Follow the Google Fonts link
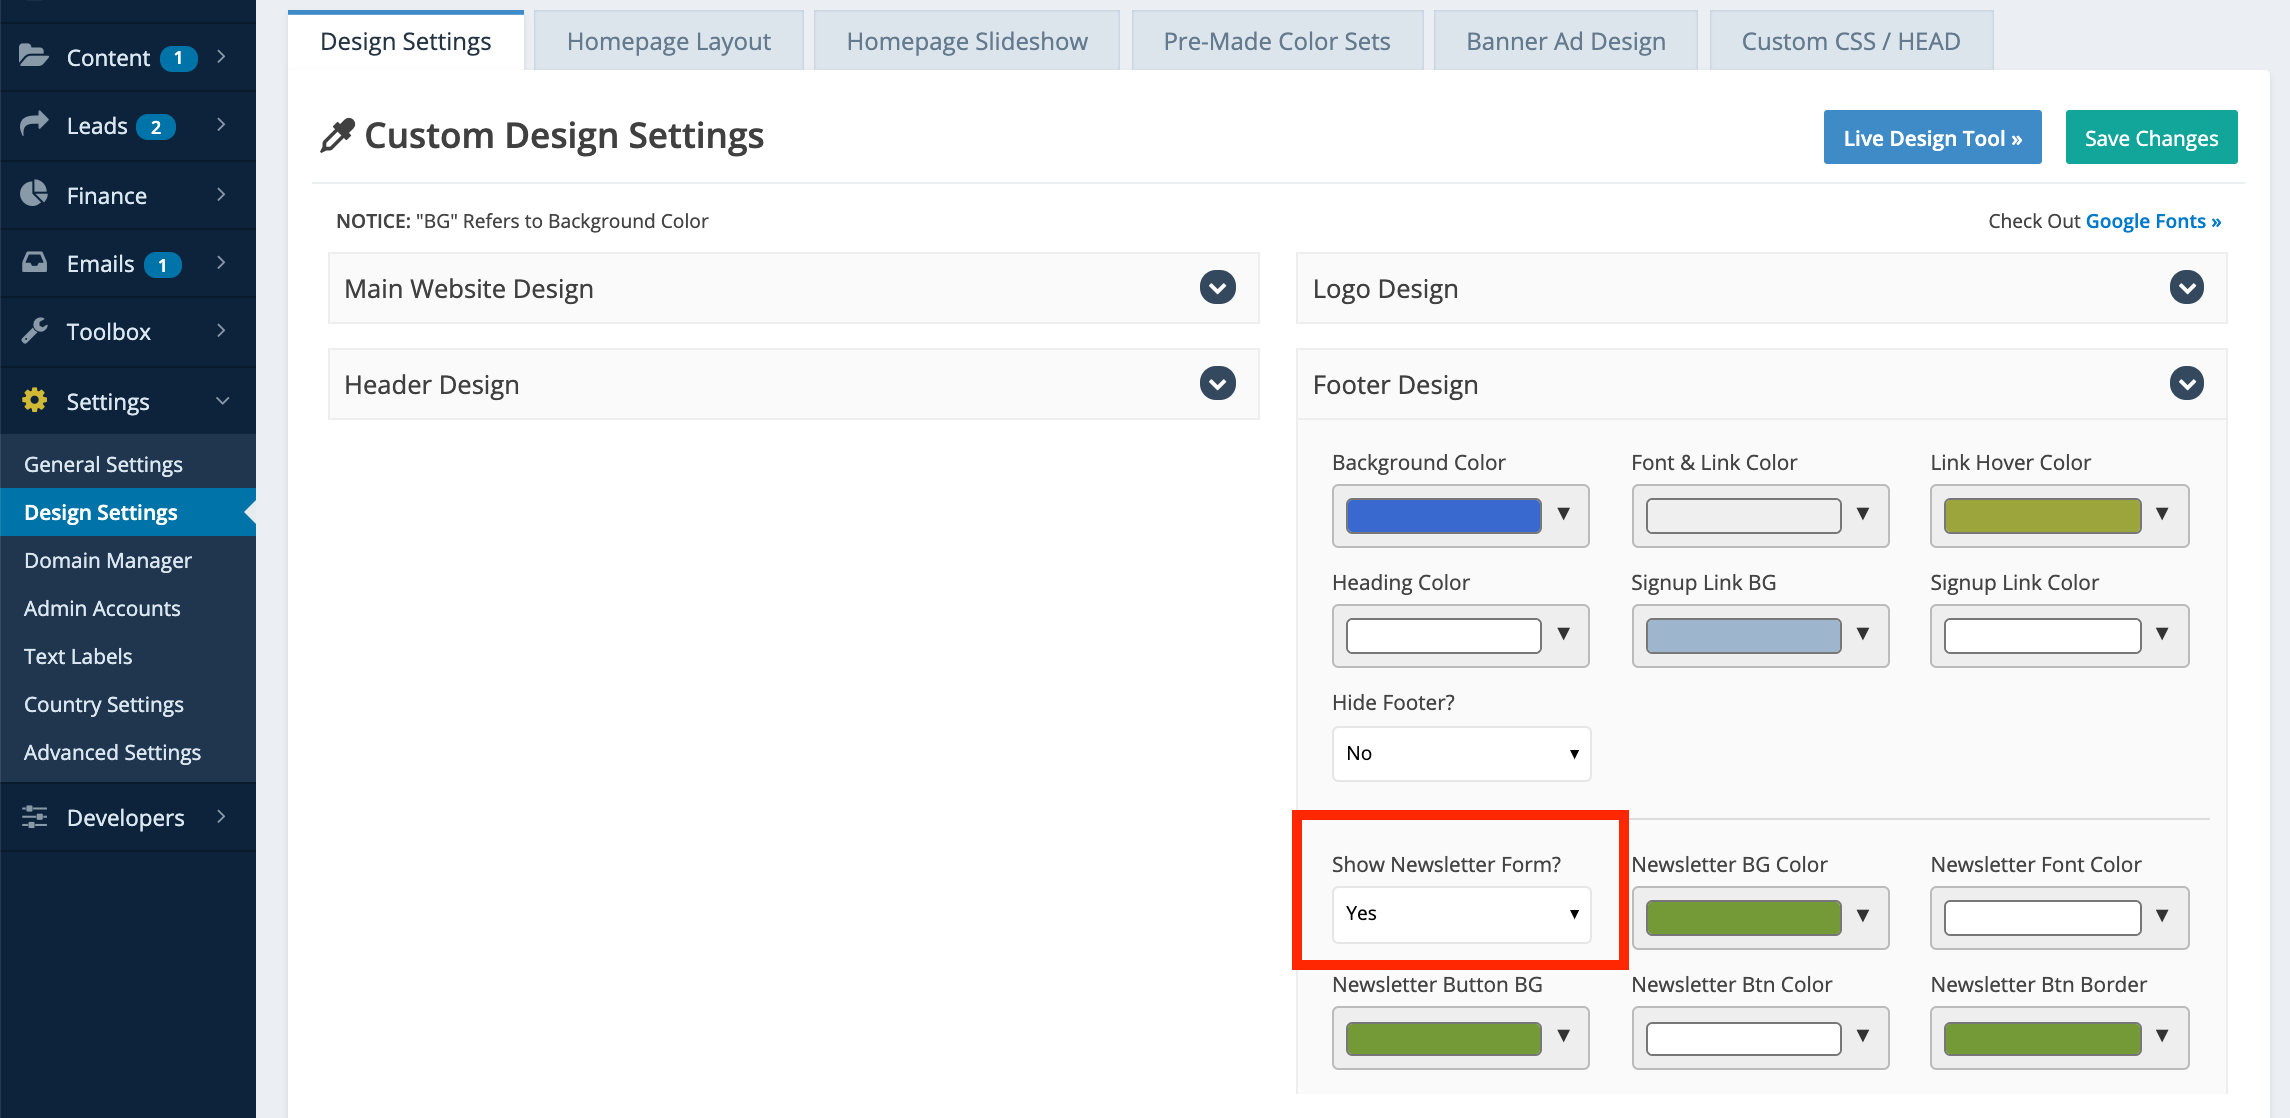2290x1118 pixels. click(2152, 221)
